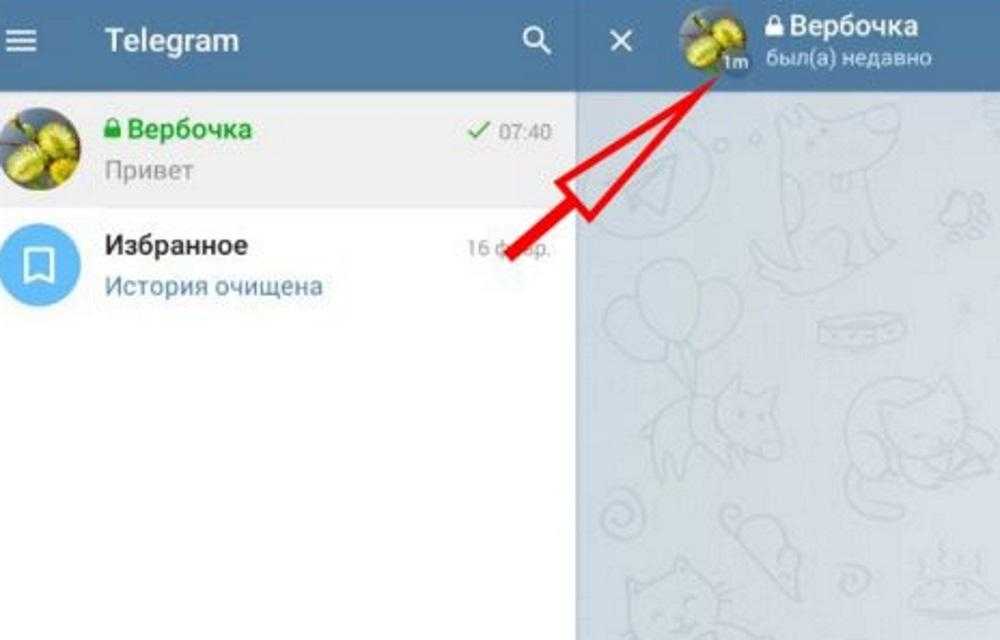
Task: Click the Telegram title in header
Action: (x=172, y=41)
